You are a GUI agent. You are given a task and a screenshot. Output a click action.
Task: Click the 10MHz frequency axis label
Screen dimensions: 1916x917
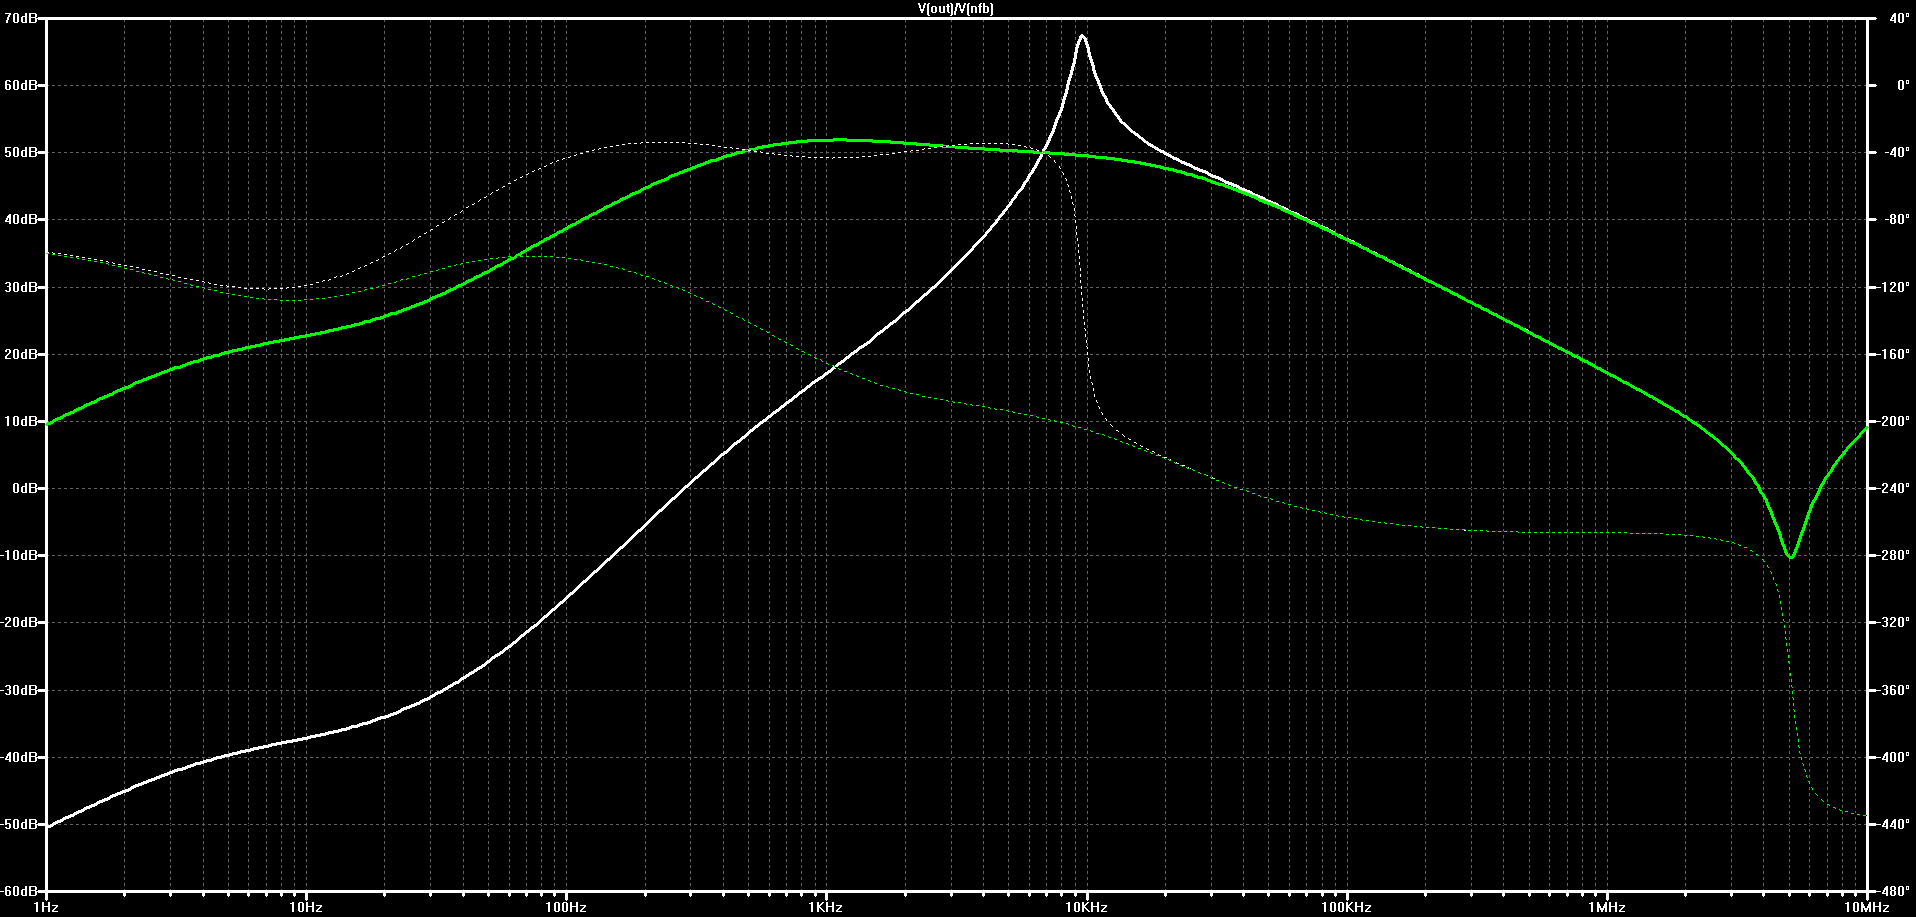tap(1866, 907)
